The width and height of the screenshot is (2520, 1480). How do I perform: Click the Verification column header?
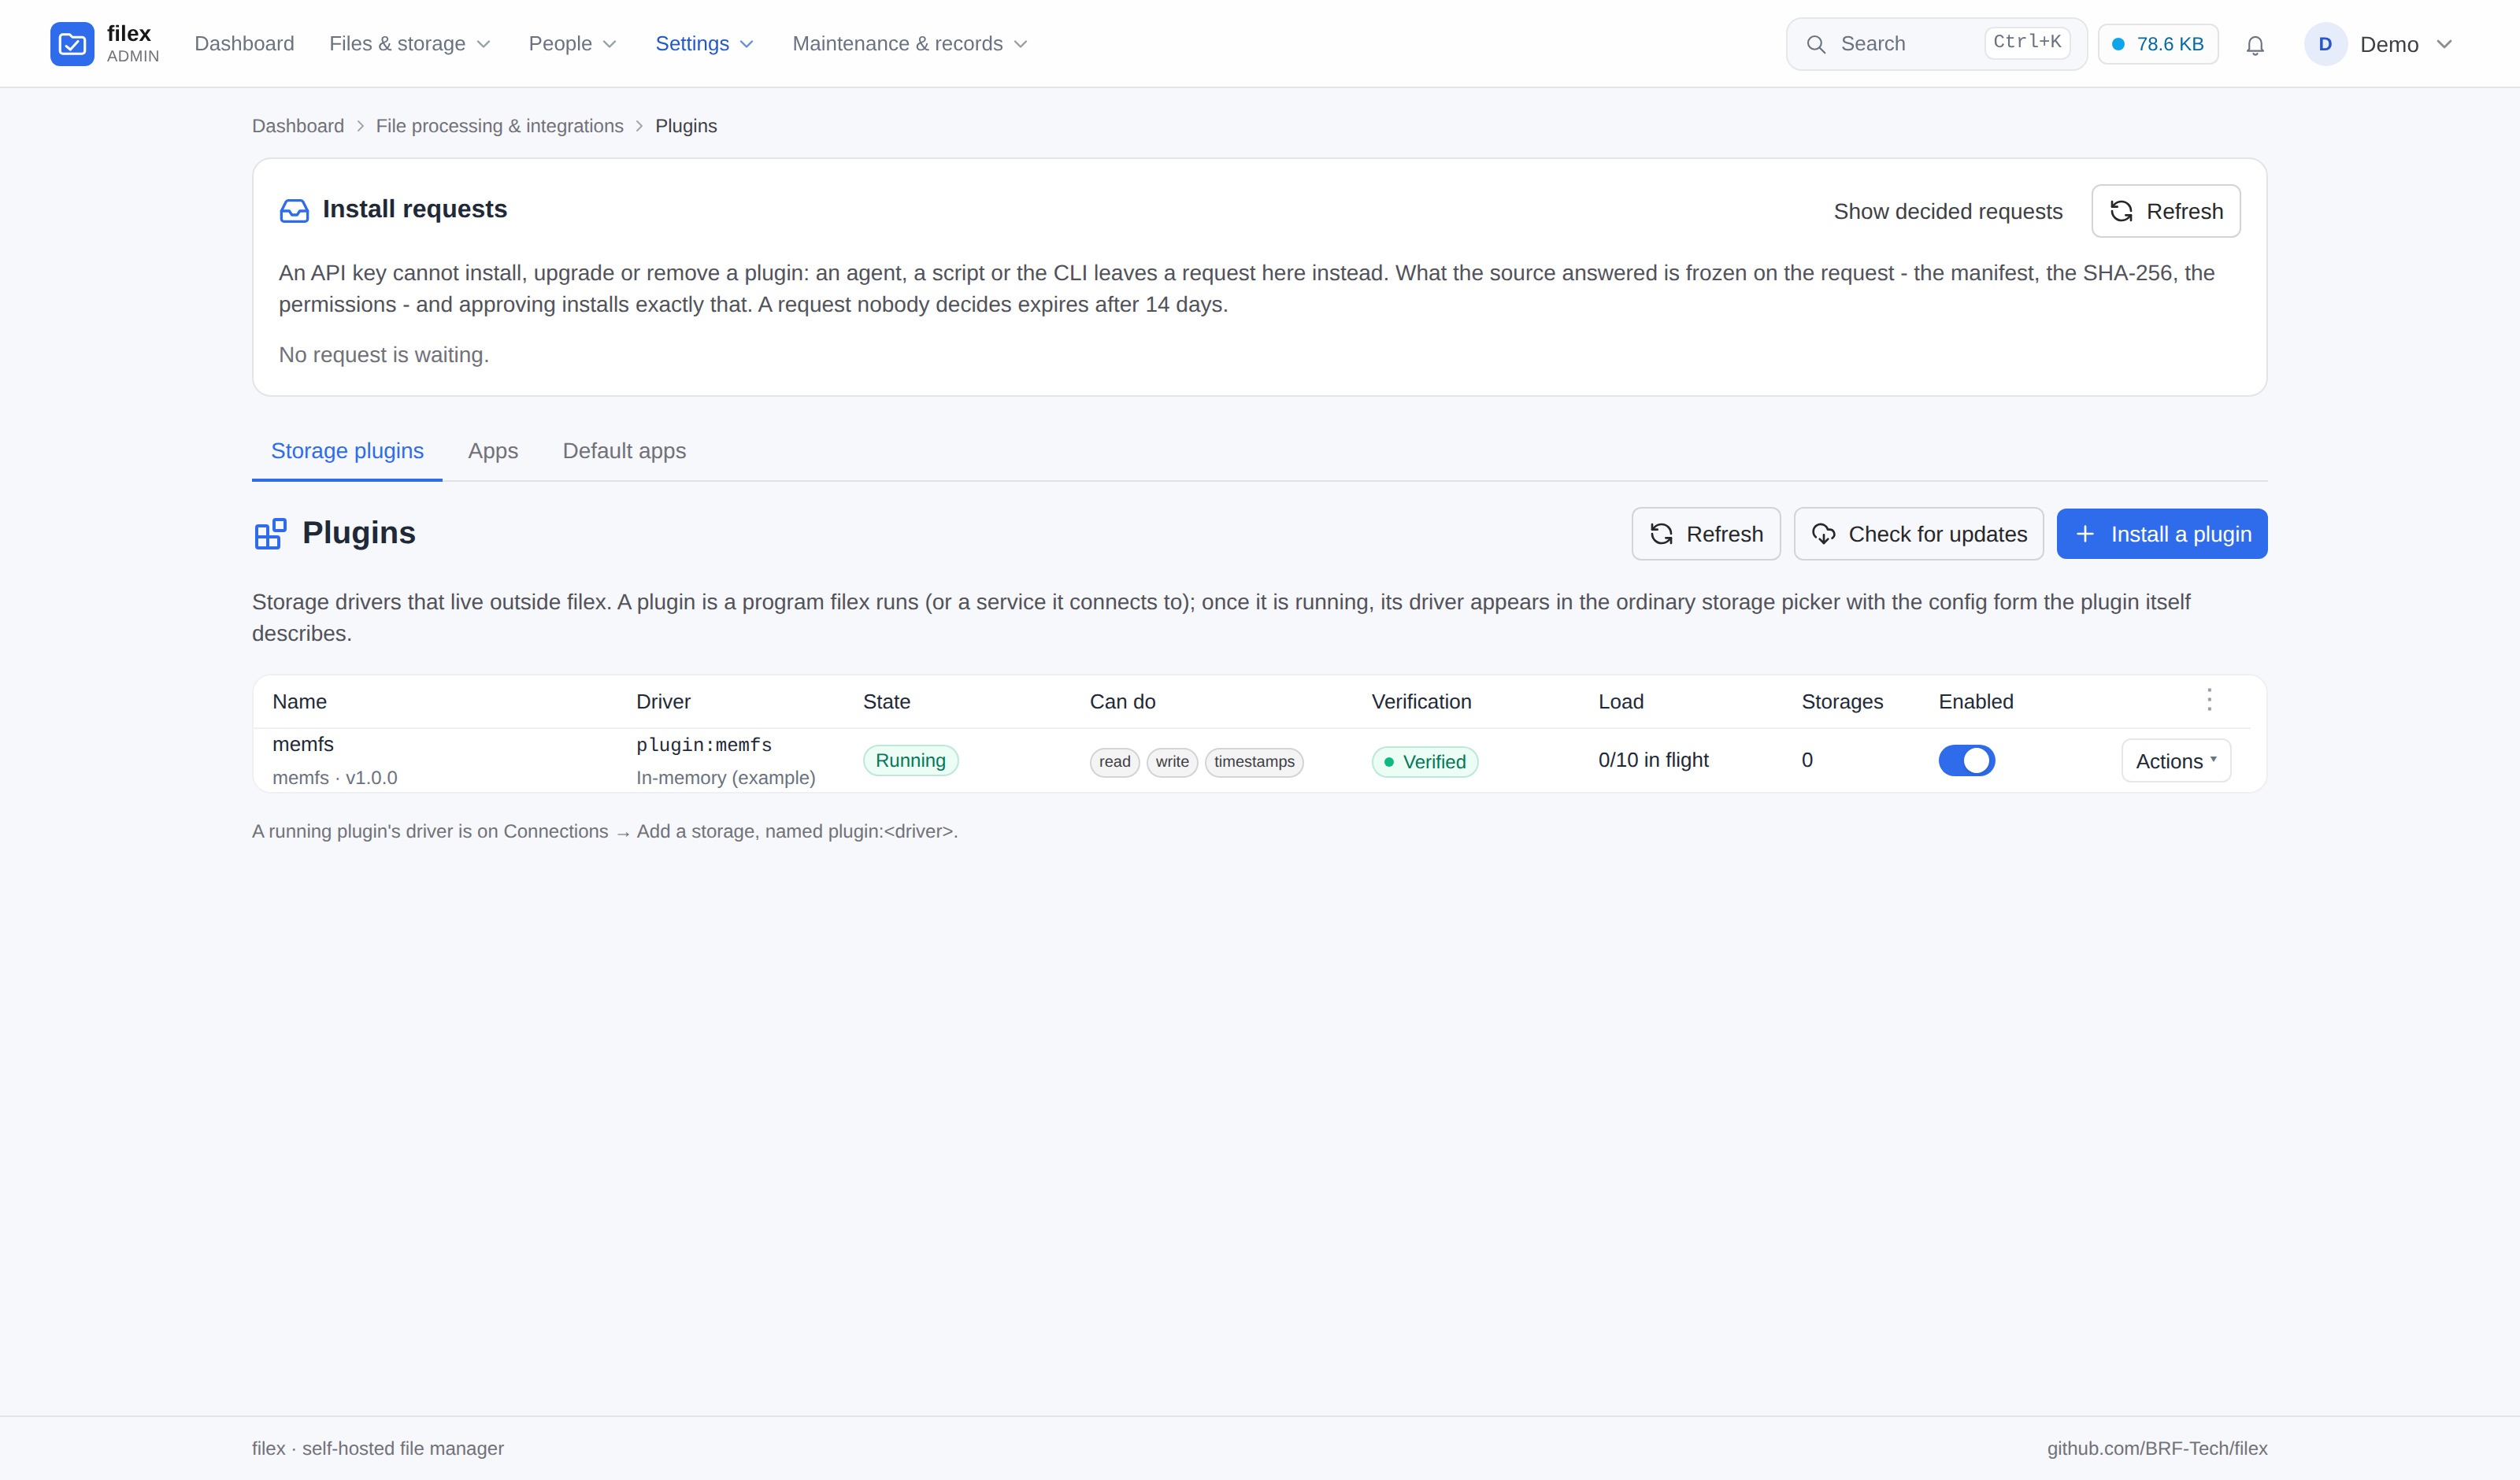pos(1421,702)
